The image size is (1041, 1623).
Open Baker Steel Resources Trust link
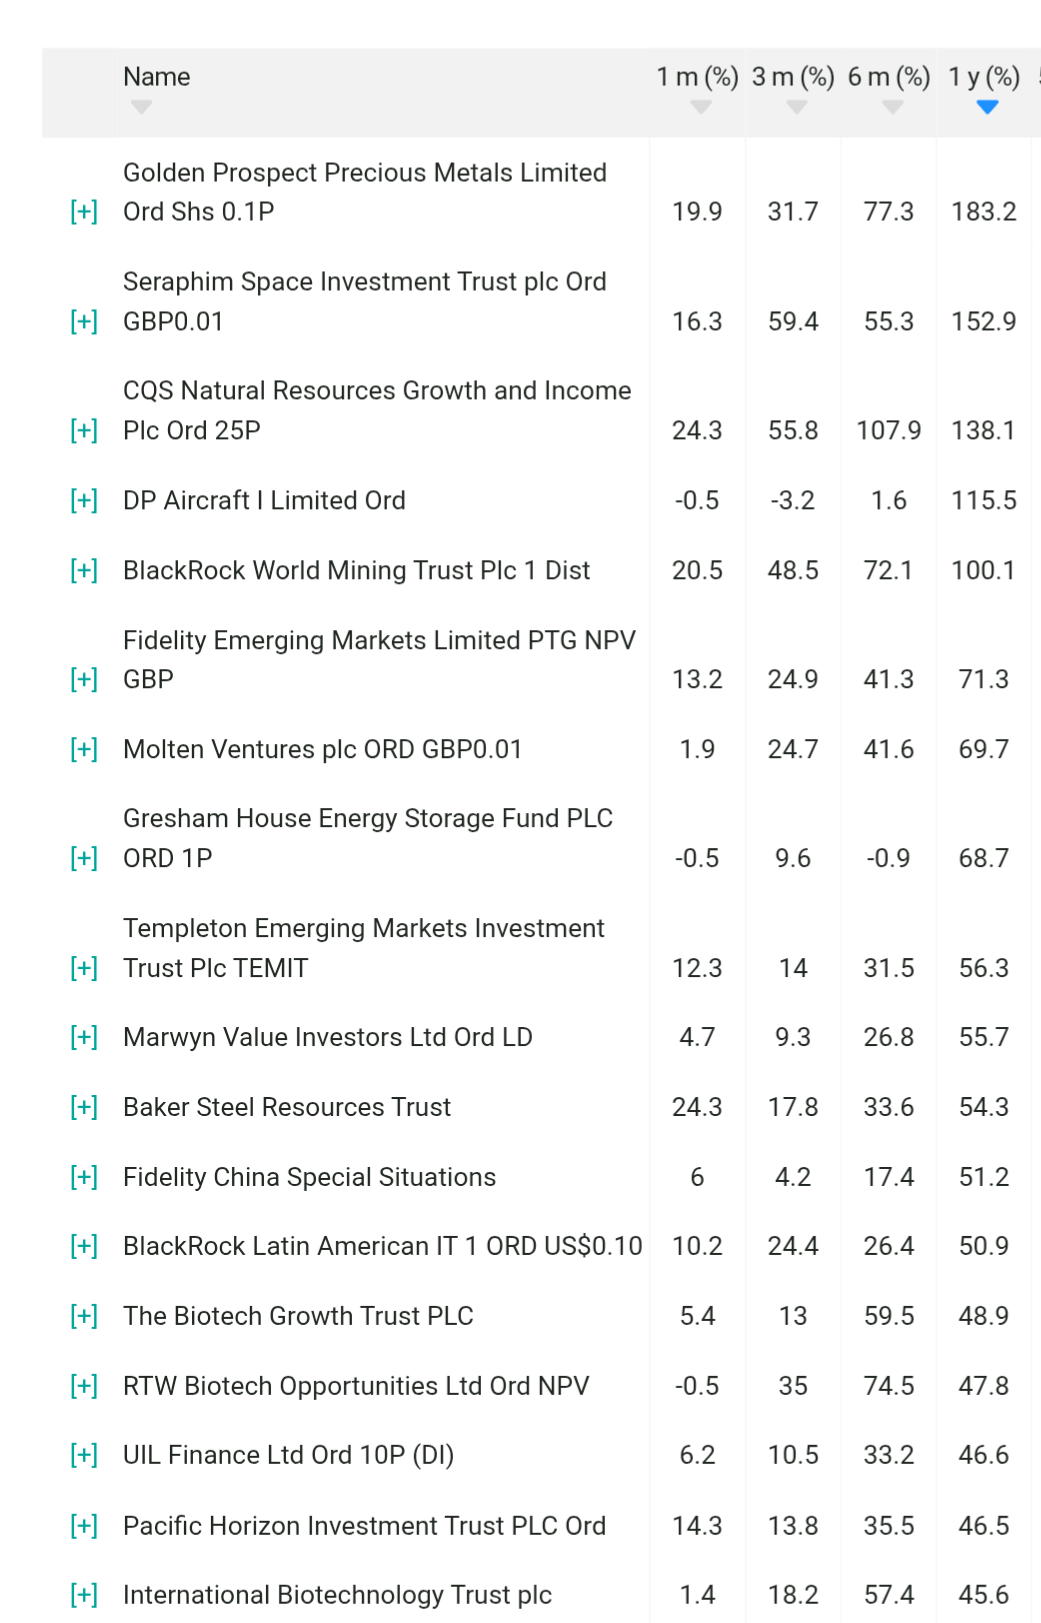point(287,1107)
